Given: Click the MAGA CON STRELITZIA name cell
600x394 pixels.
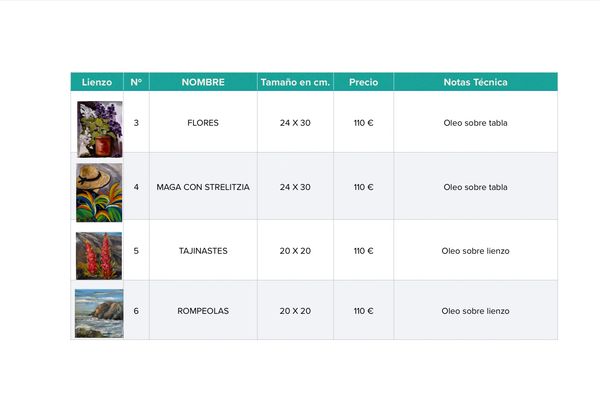Looking at the screenshot, I should point(203,187).
